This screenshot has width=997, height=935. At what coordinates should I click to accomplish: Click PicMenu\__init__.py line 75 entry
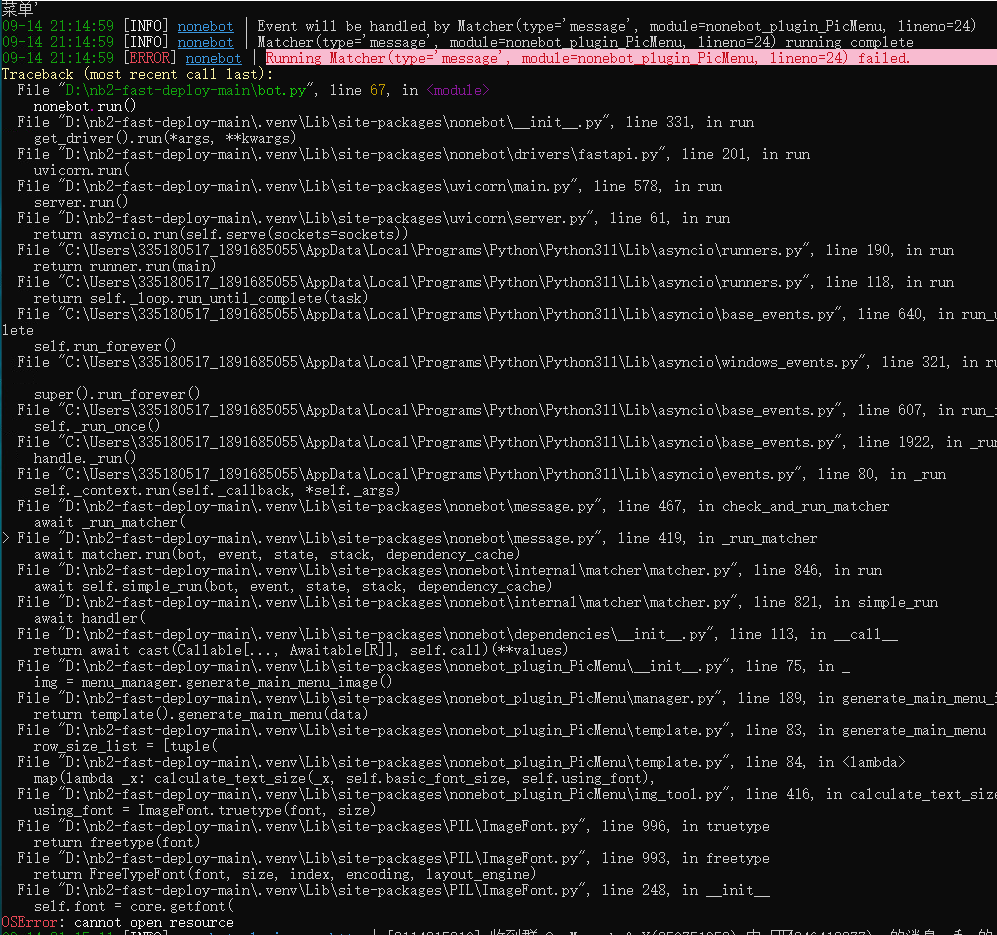point(434,667)
